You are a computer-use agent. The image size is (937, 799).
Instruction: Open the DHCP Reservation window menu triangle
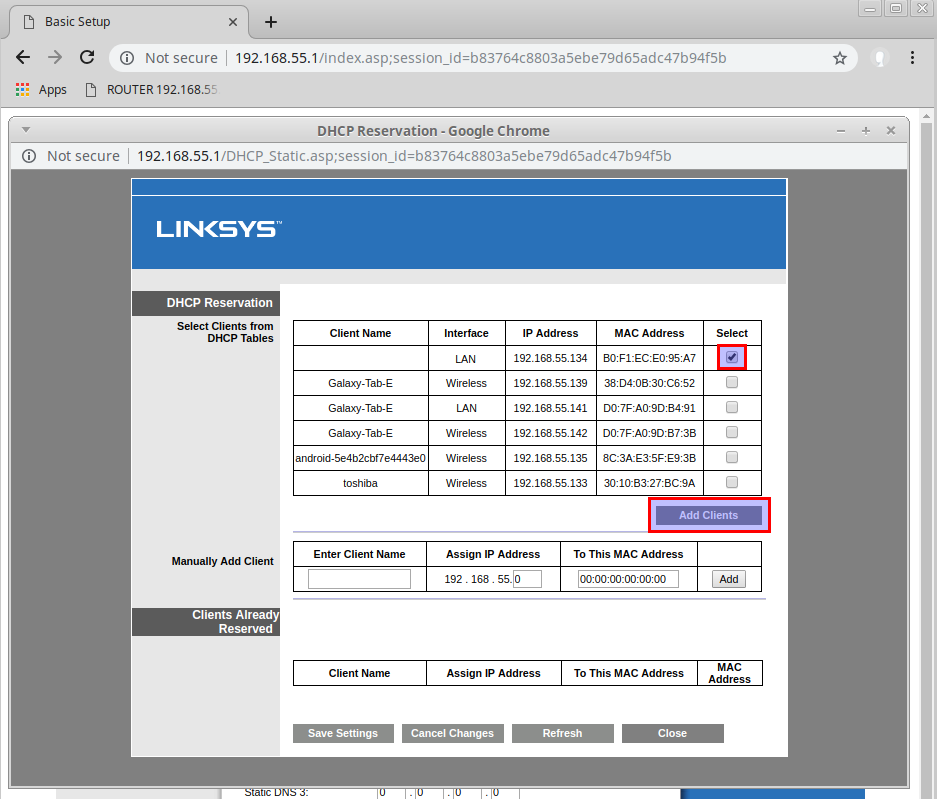pos(26,130)
